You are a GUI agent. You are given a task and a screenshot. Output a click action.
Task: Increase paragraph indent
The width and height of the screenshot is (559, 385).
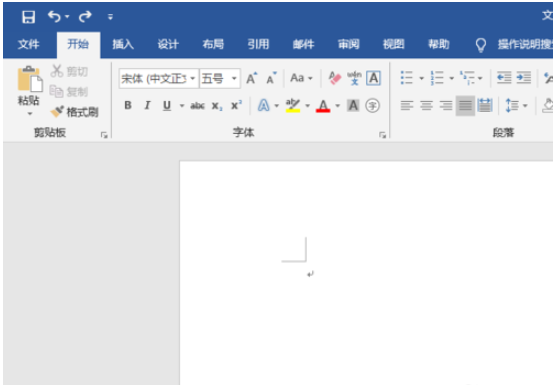click(x=524, y=78)
